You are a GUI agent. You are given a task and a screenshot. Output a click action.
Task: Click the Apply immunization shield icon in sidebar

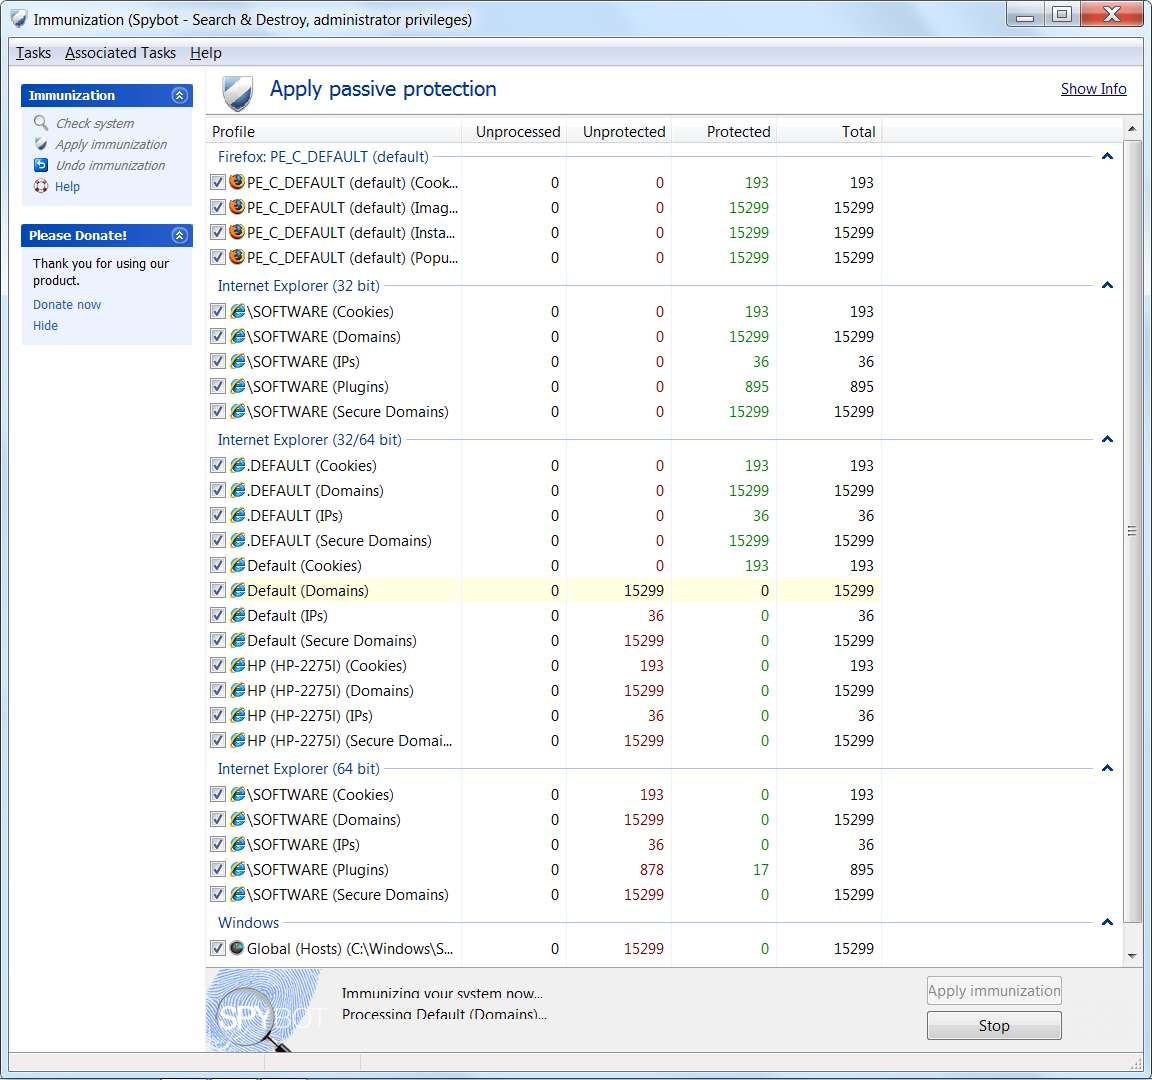click(x=41, y=144)
